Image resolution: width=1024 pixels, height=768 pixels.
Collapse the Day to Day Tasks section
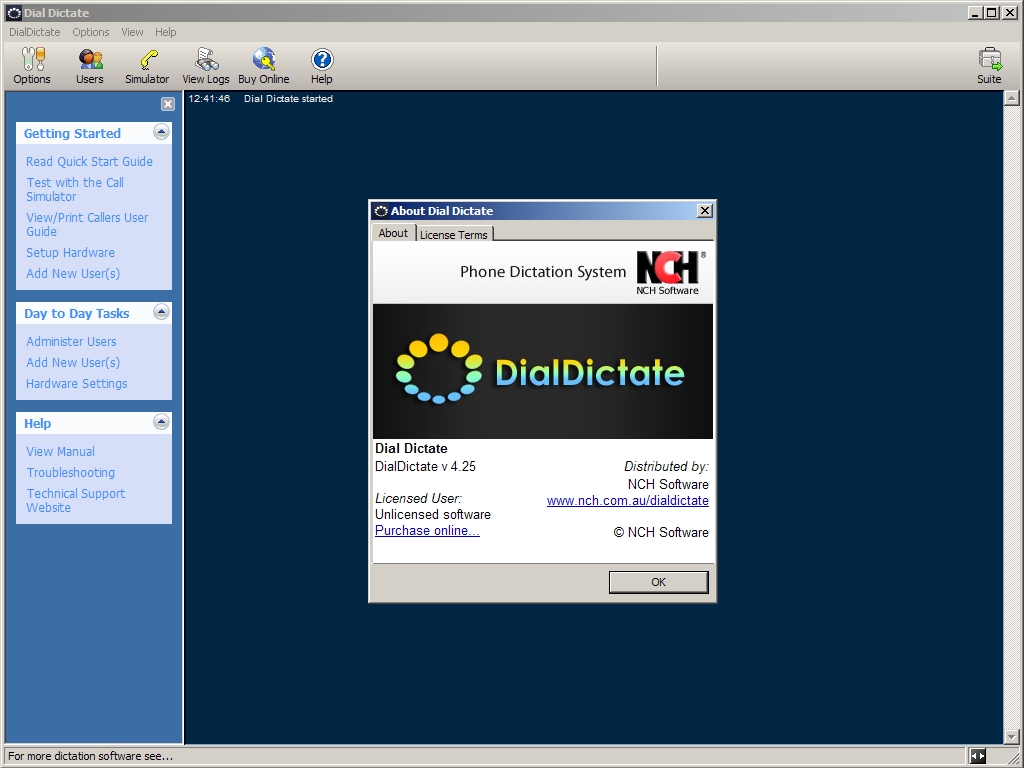click(x=161, y=312)
